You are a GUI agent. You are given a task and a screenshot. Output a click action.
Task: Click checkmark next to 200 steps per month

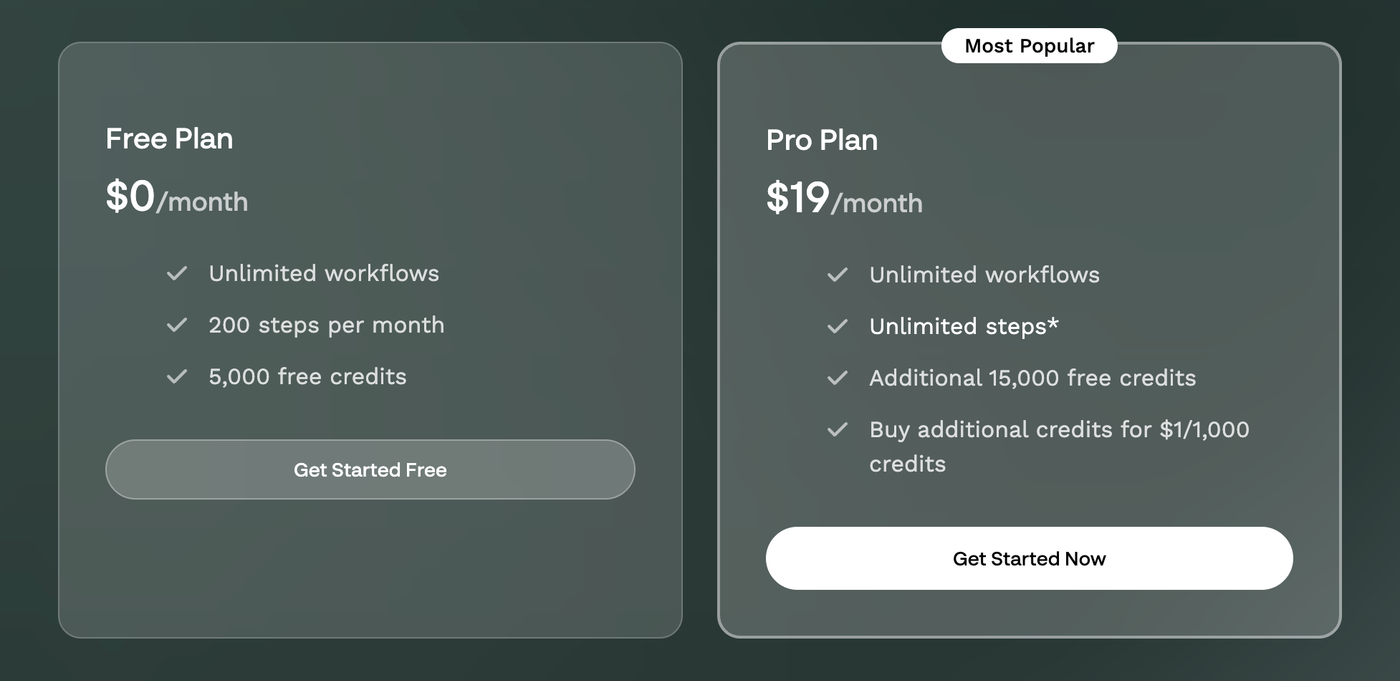pos(177,325)
